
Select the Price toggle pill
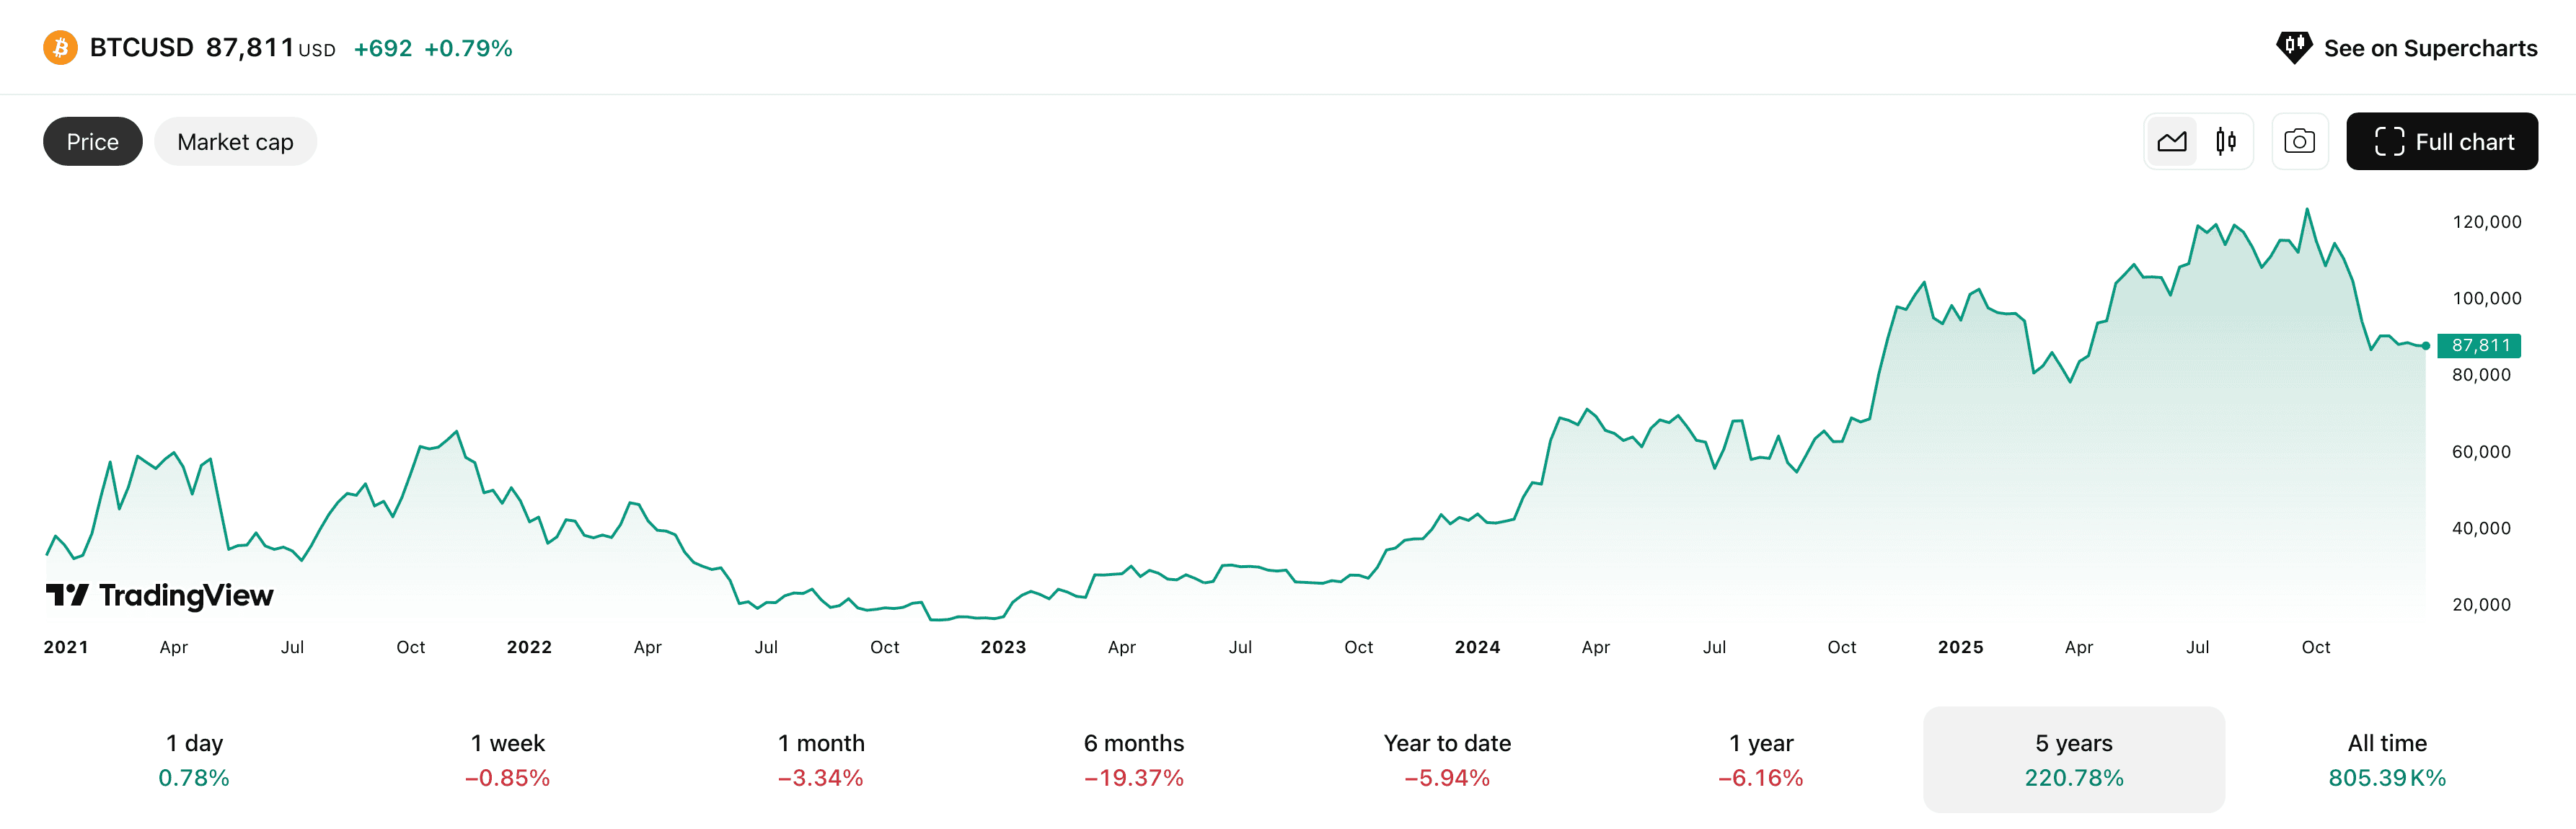[x=93, y=142]
